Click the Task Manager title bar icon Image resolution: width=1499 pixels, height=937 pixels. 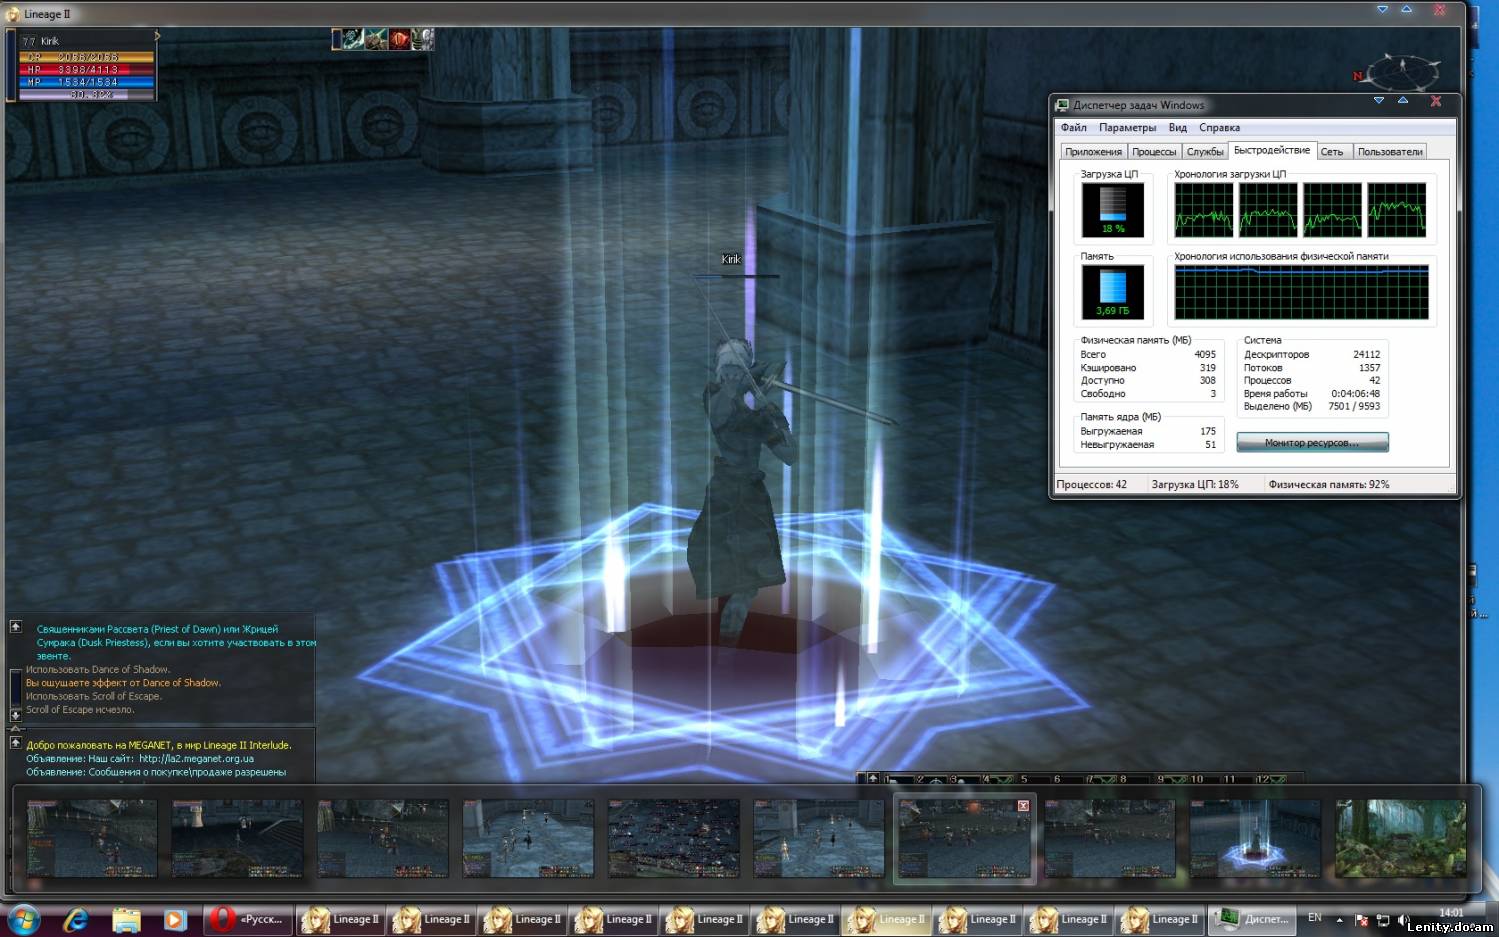pyautogui.click(x=1062, y=105)
